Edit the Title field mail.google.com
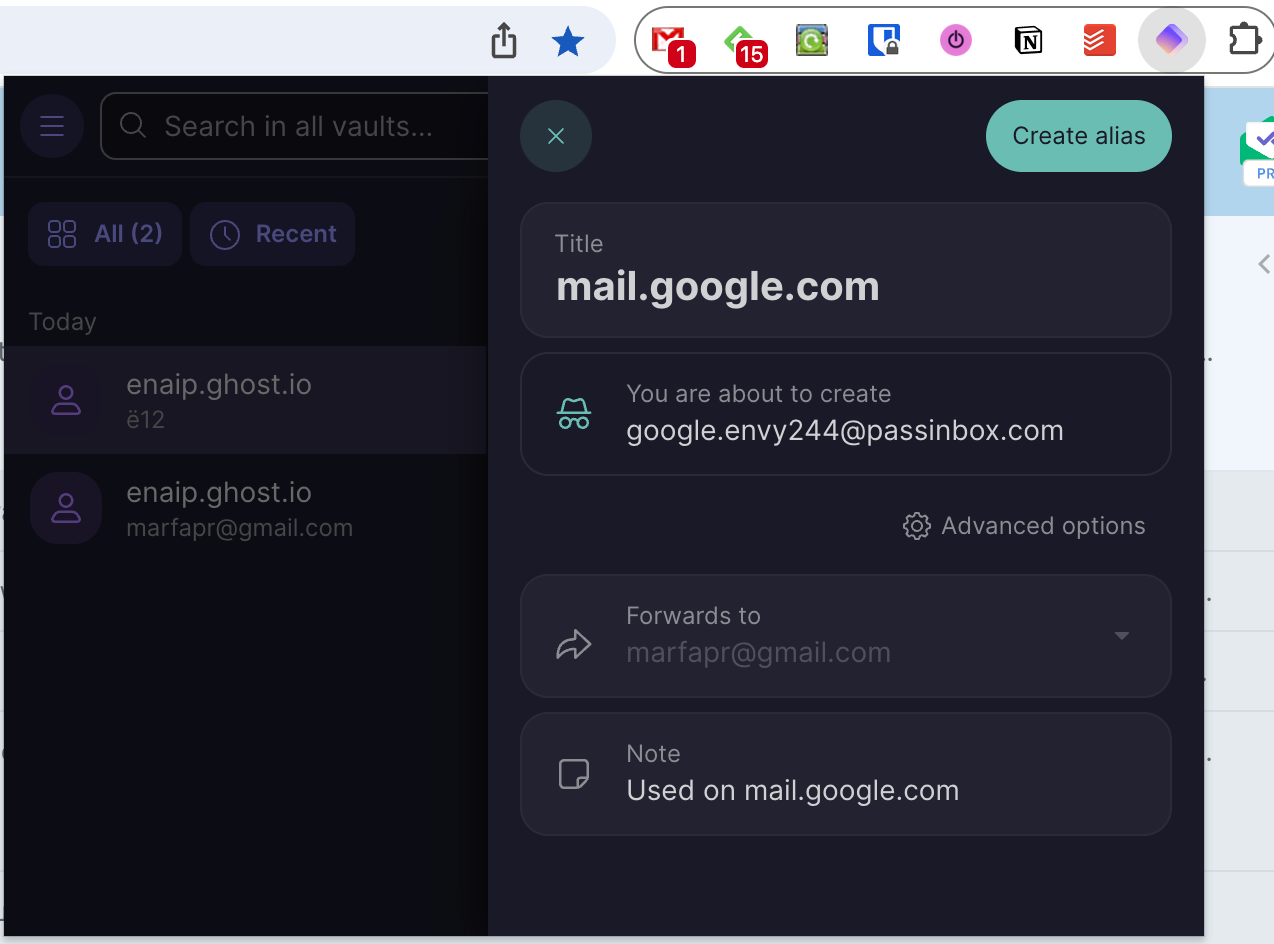 (846, 270)
